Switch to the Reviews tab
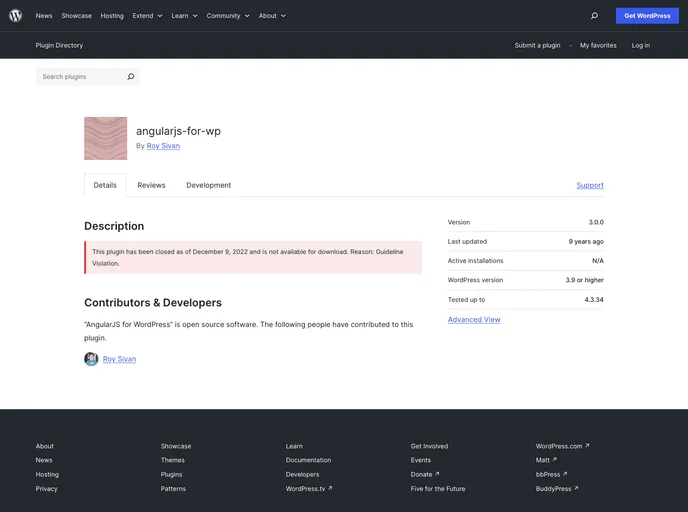688x512 pixels. (151, 185)
